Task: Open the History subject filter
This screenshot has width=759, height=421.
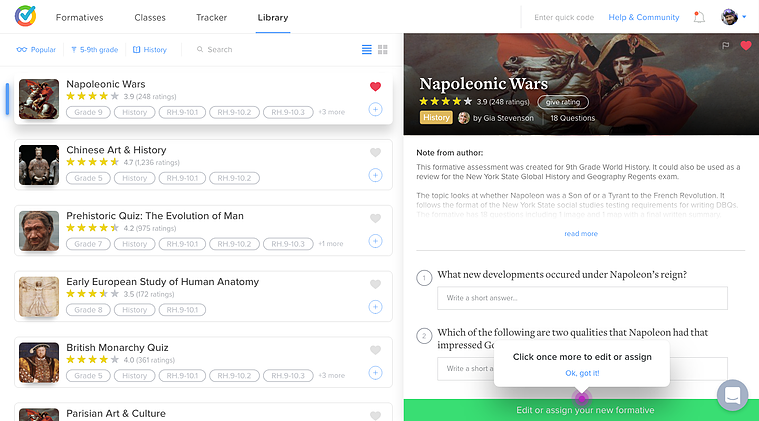Action: pos(150,49)
